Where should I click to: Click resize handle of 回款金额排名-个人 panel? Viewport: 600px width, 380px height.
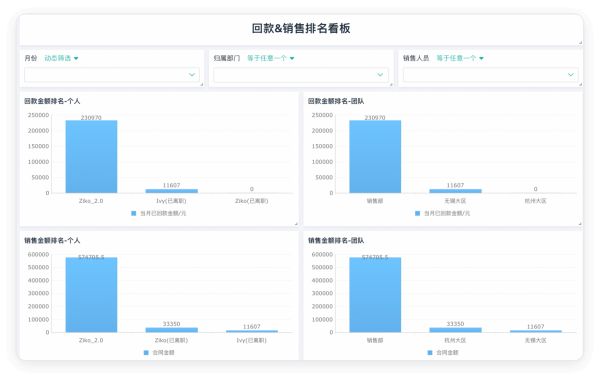pos(296,223)
